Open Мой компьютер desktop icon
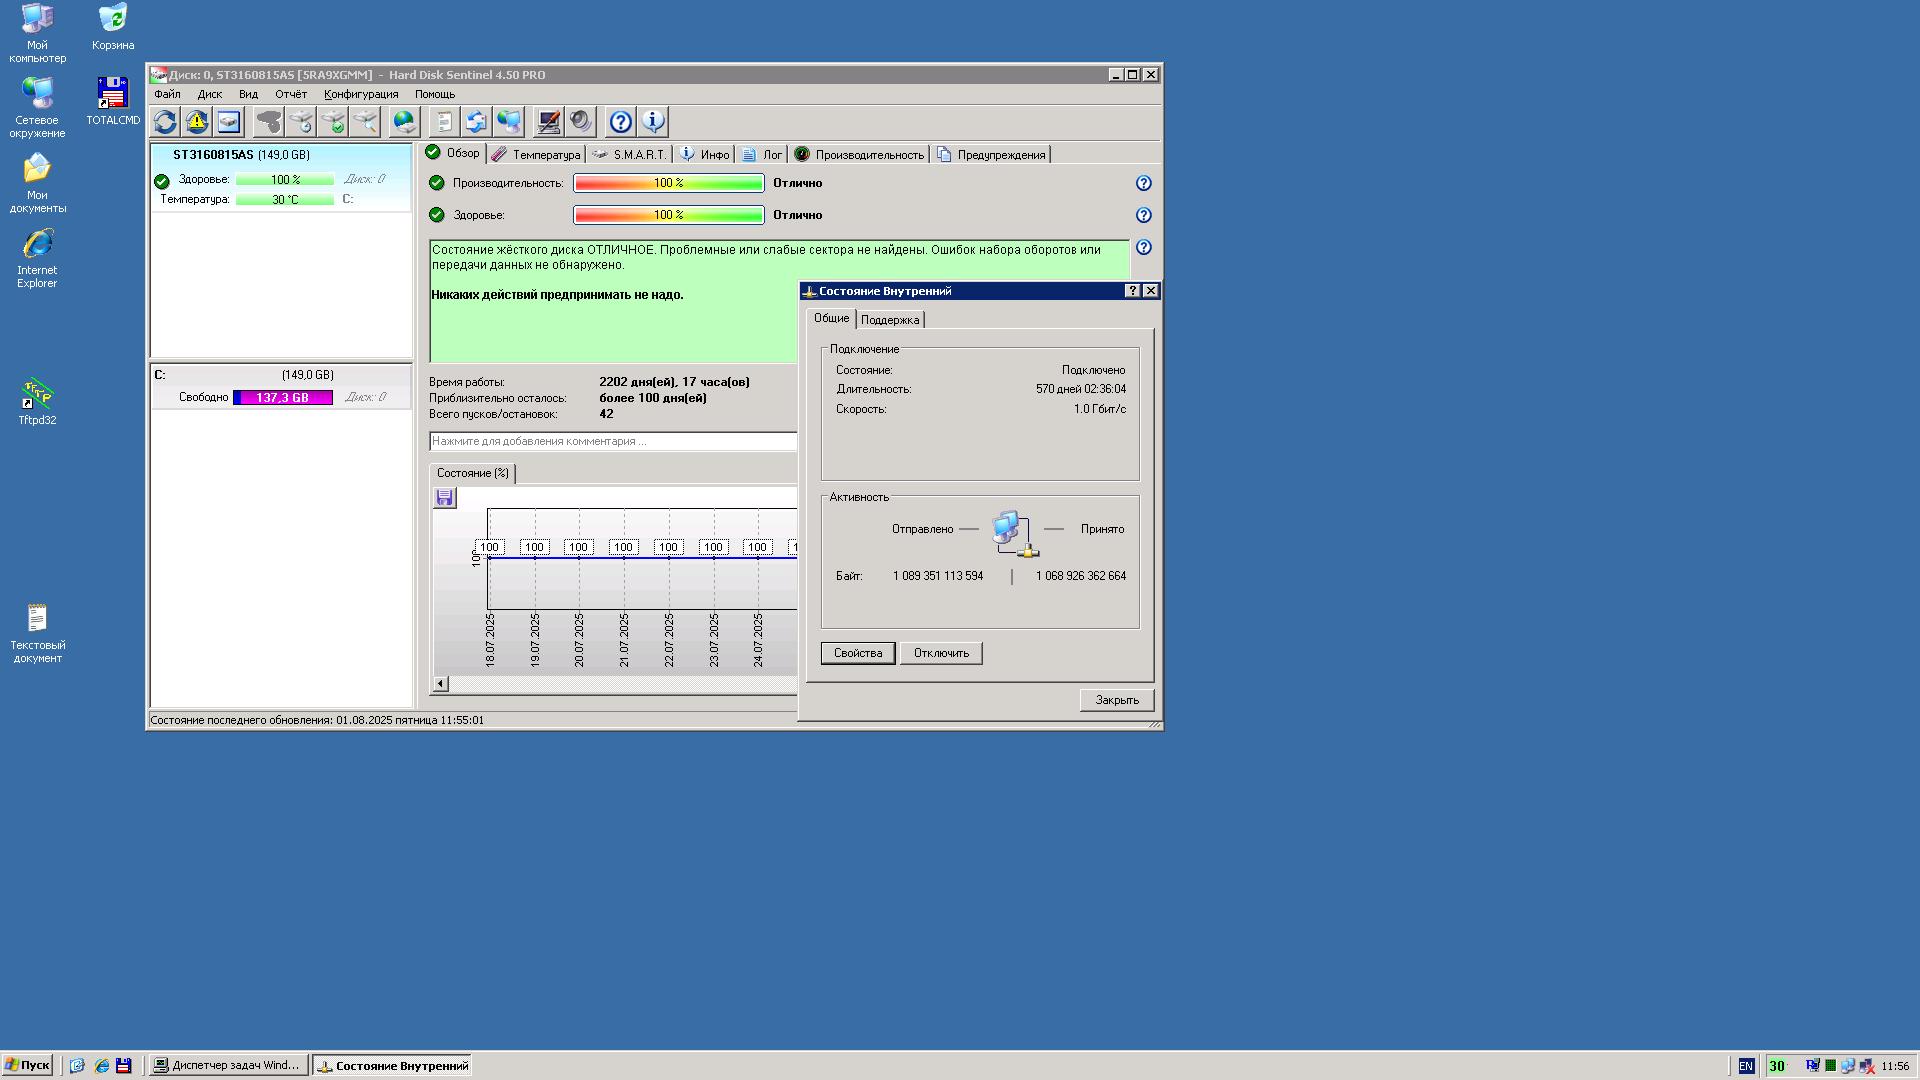The width and height of the screenshot is (1920, 1080). coord(37,33)
